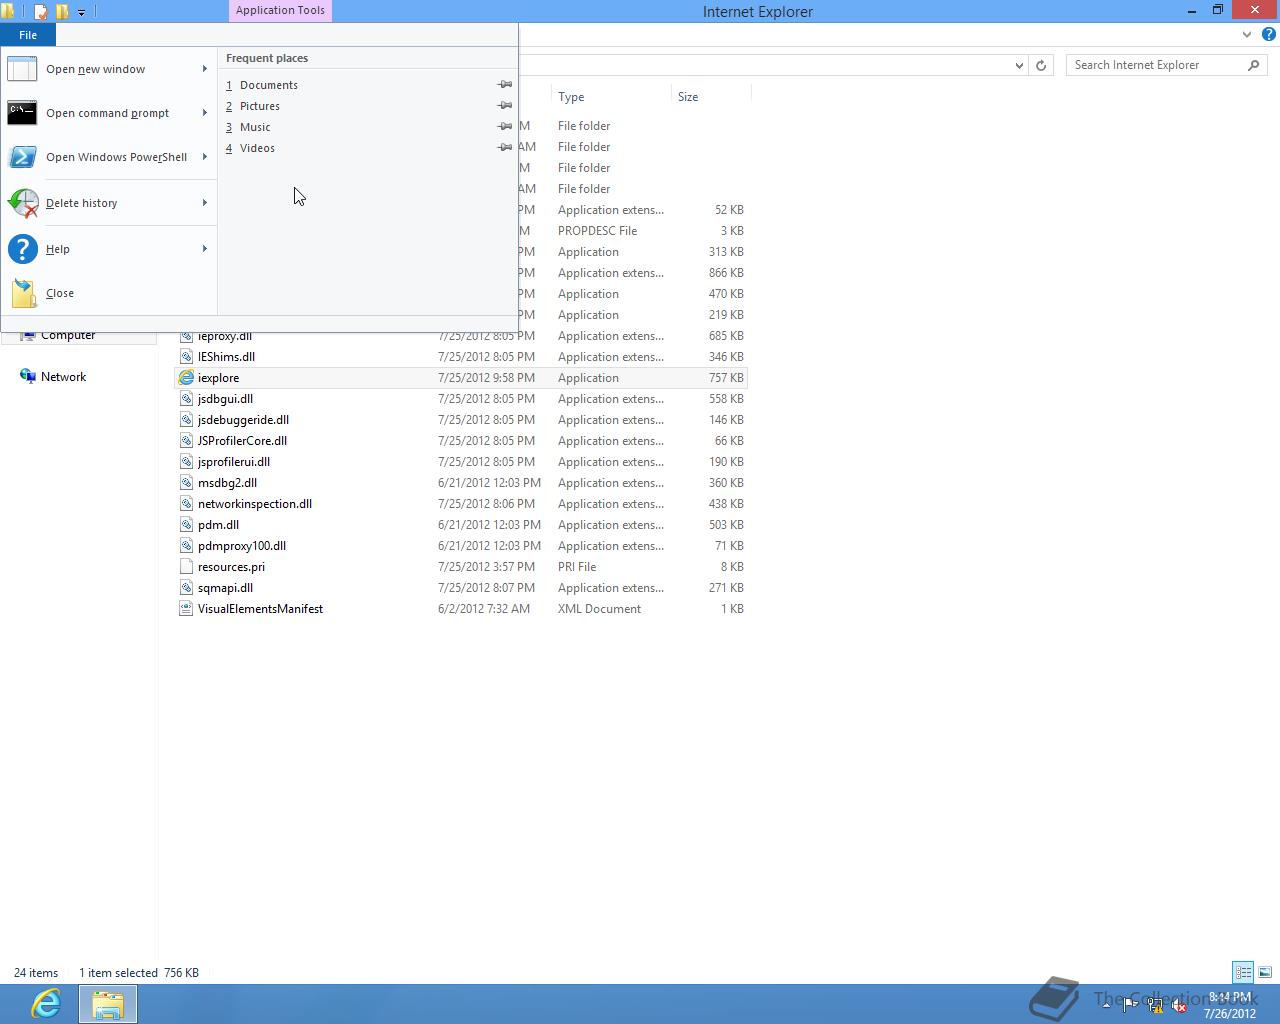Image resolution: width=1280 pixels, height=1024 pixels.
Task: Click the search magnifier icon
Action: [x=1253, y=65]
